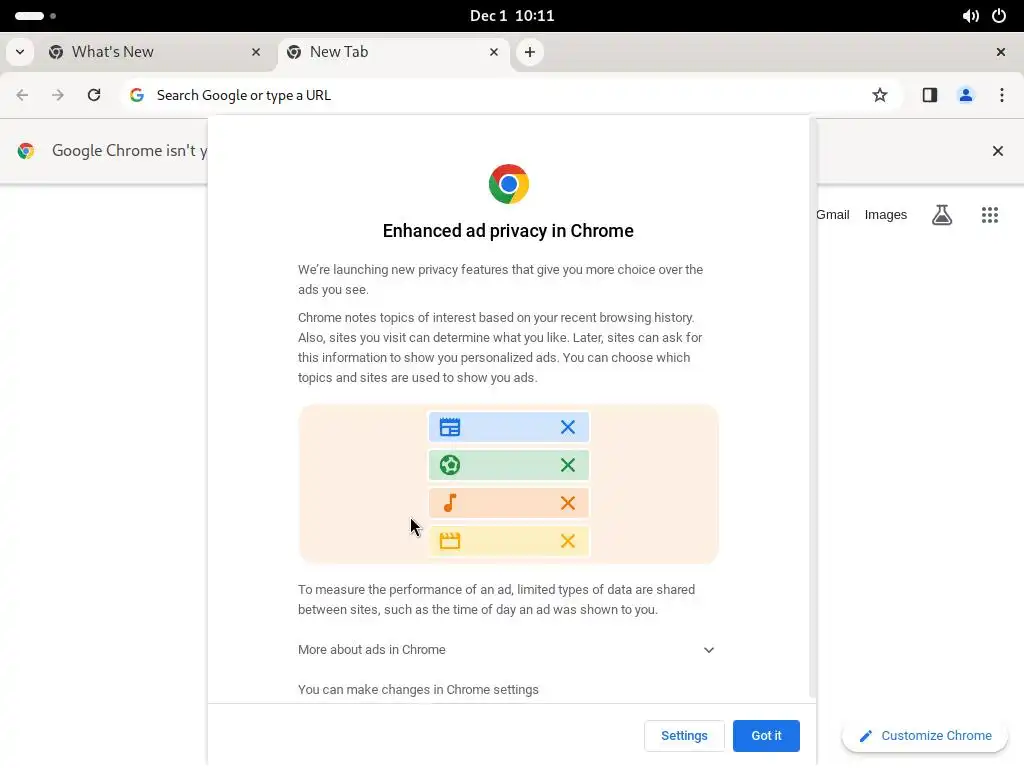Click the orange music note icon
This screenshot has height=768, width=1024.
pos(450,503)
